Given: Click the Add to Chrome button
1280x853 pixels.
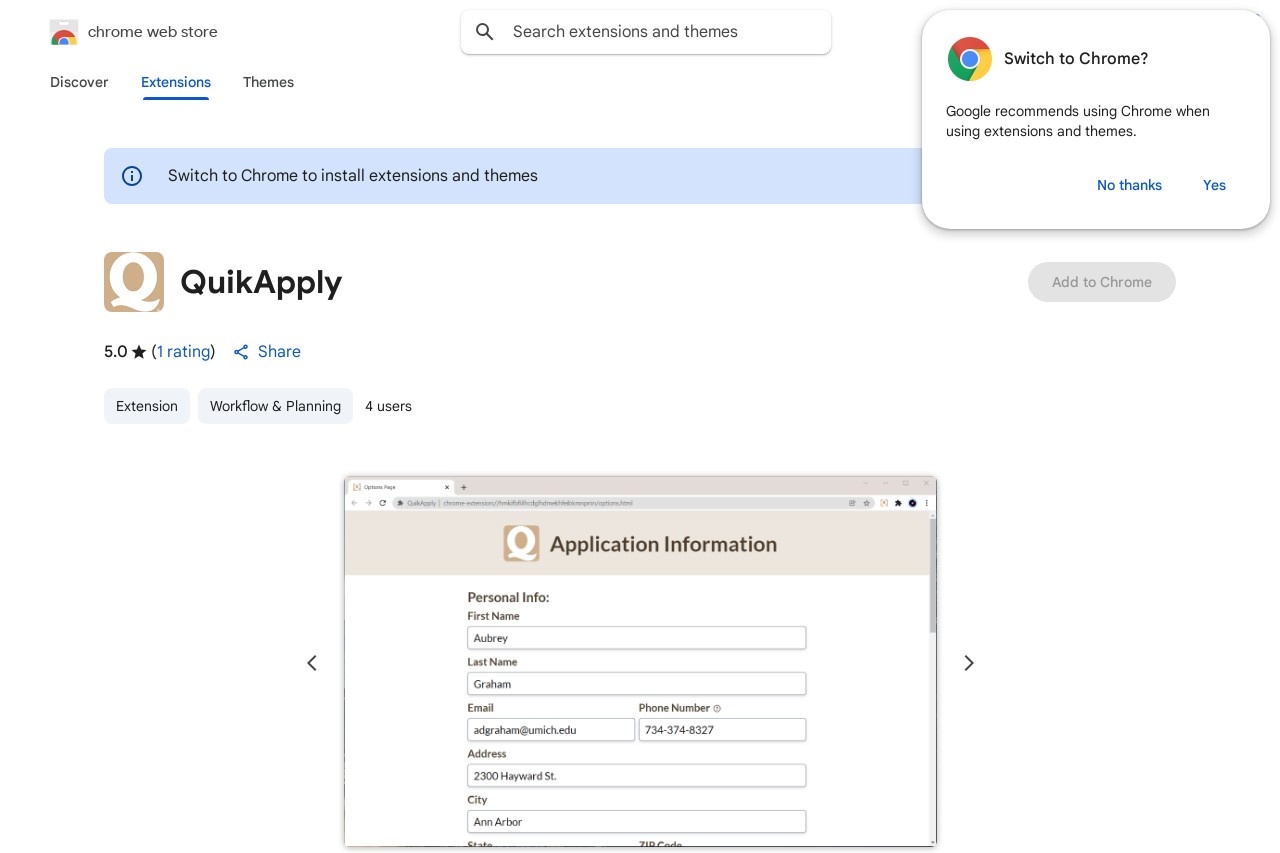Looking at the screenshot, I should tap(1102, 282).
